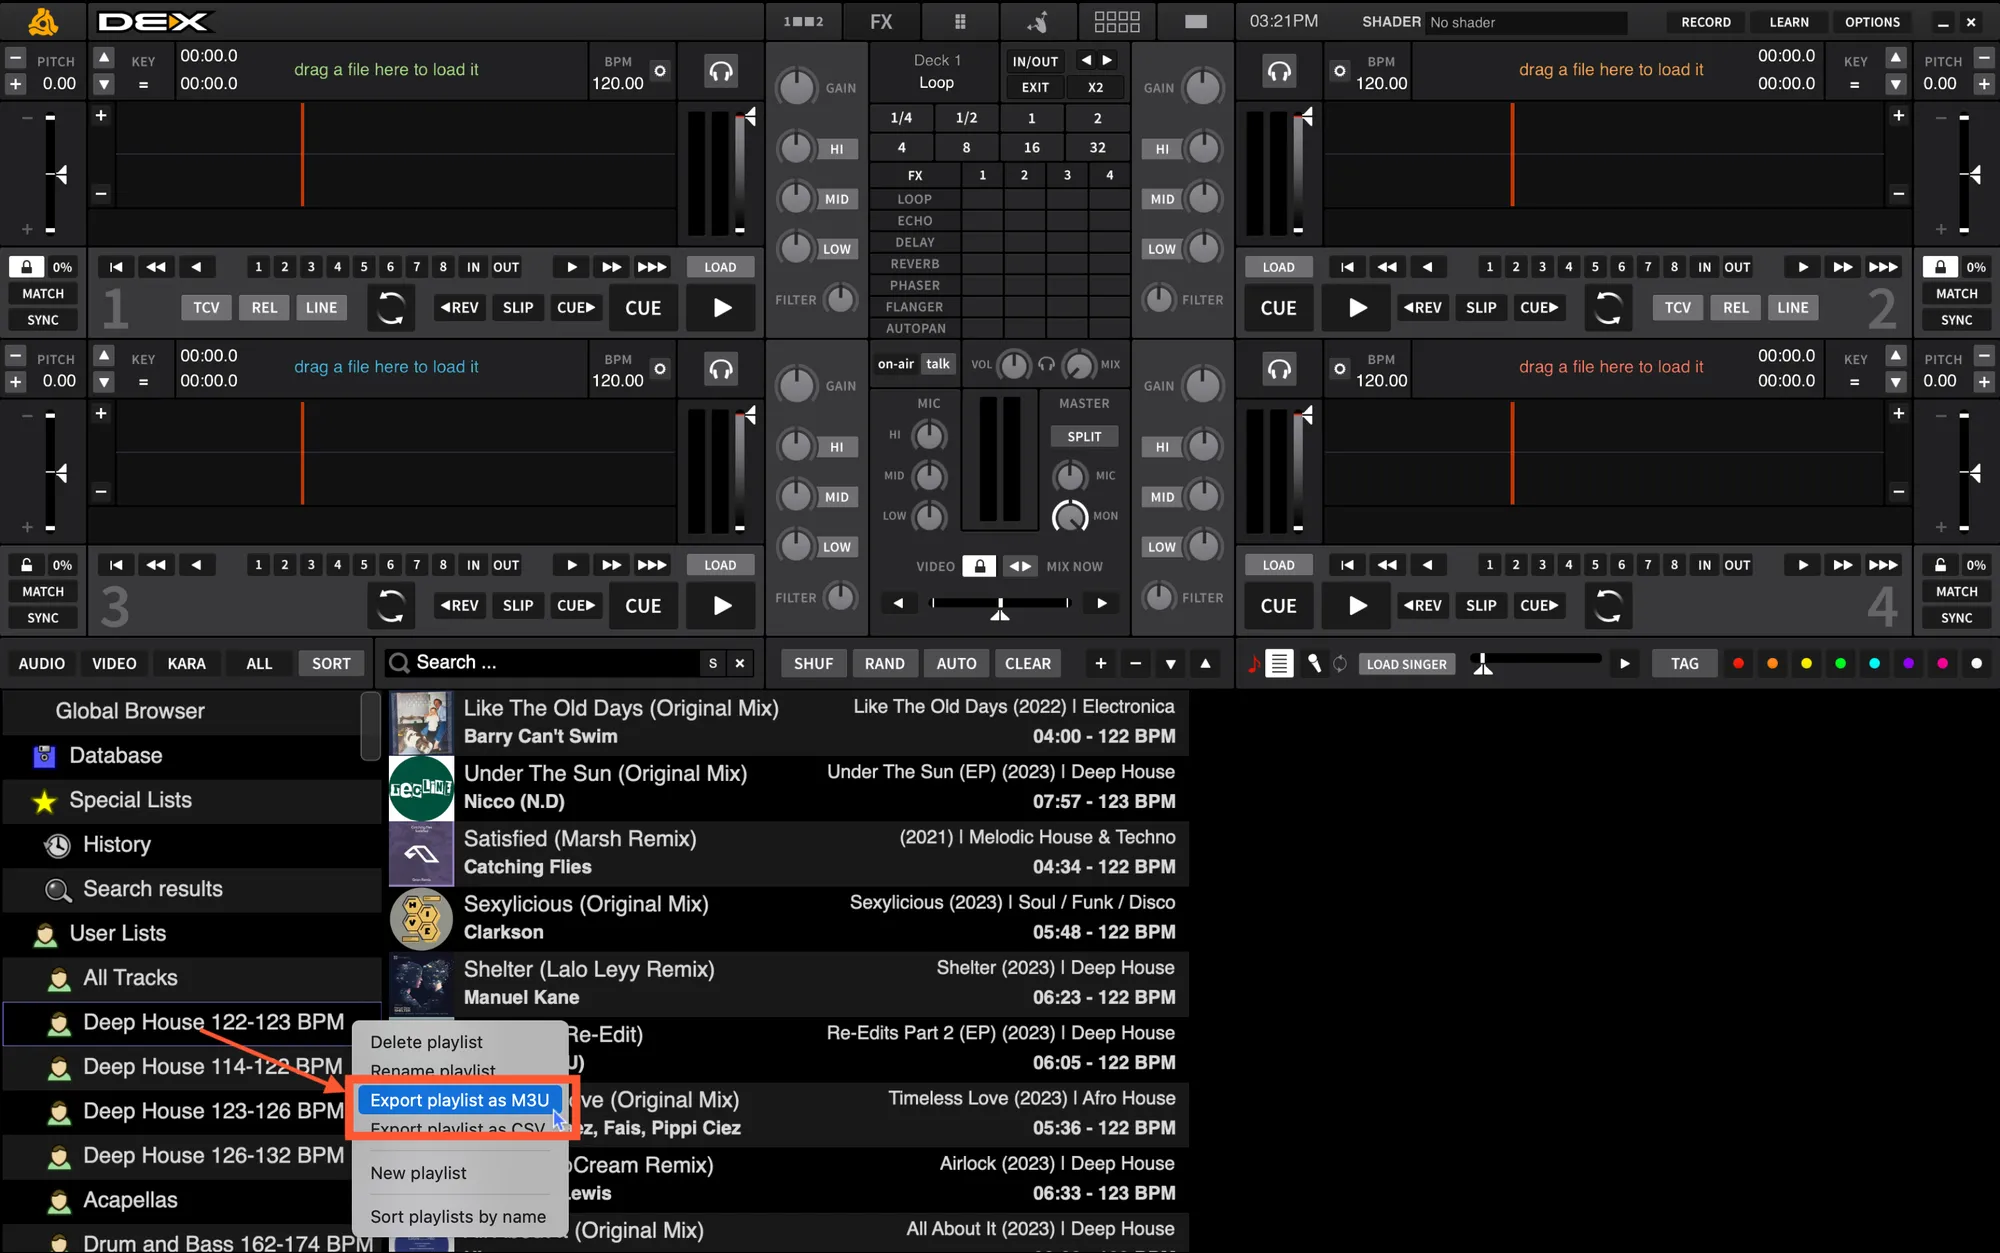Toggle the mic talk button

(x=937, y=364)
